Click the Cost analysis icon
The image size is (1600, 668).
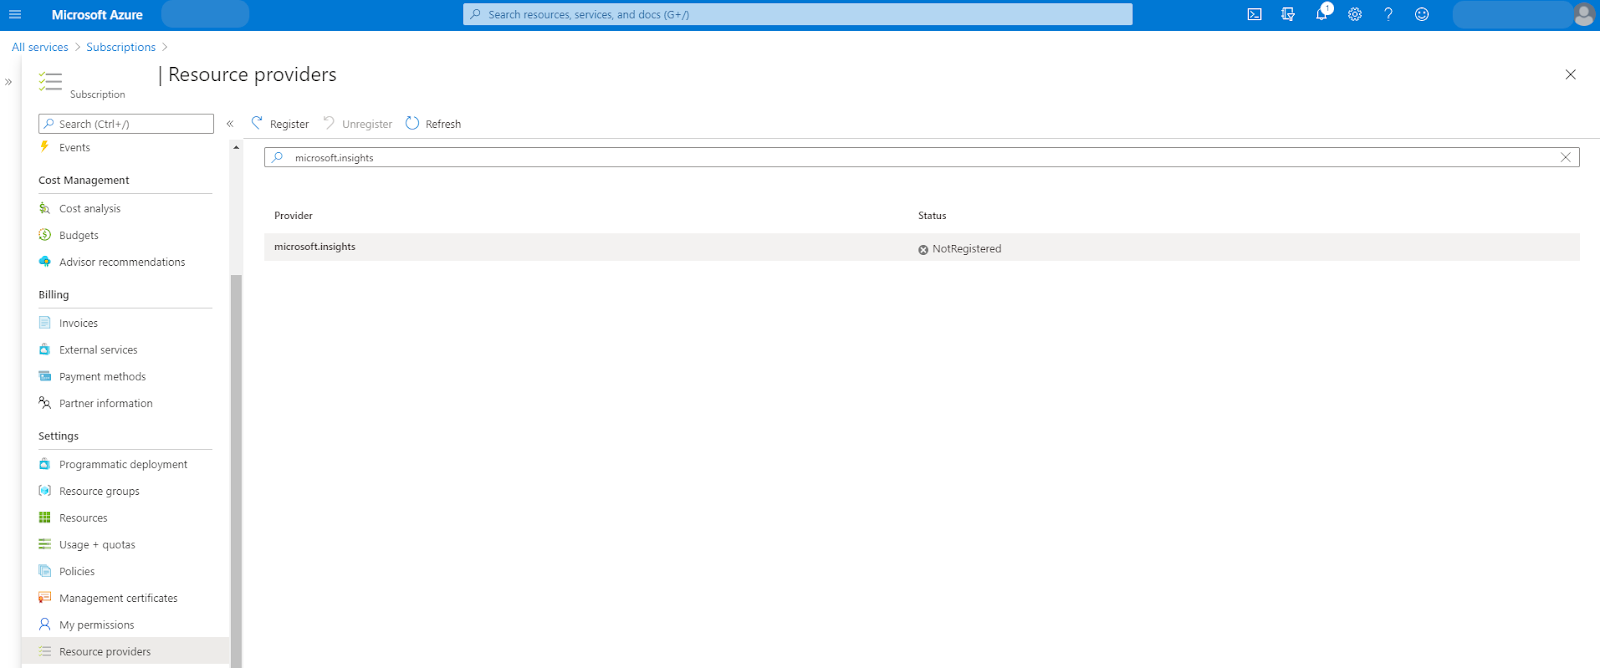pyautogui.click(x=44, y=208)
